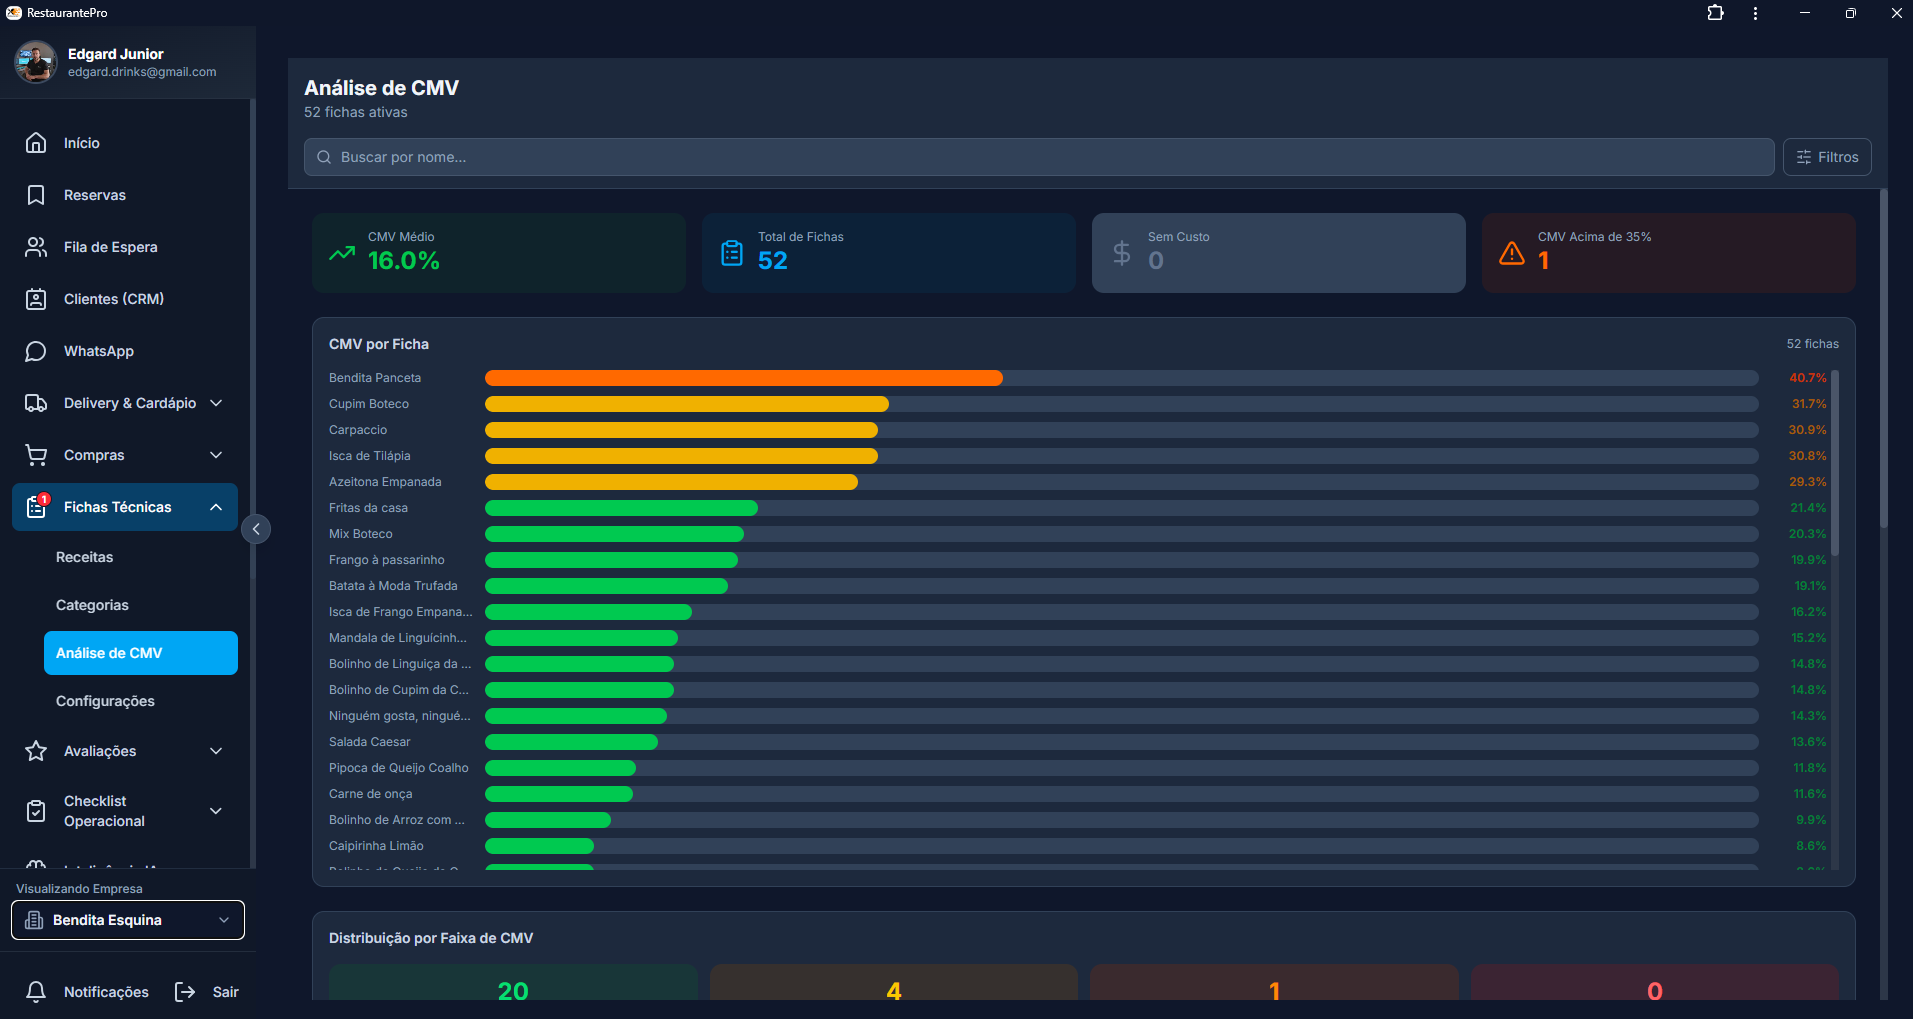Click the Fila de Espera people icon

36,247
